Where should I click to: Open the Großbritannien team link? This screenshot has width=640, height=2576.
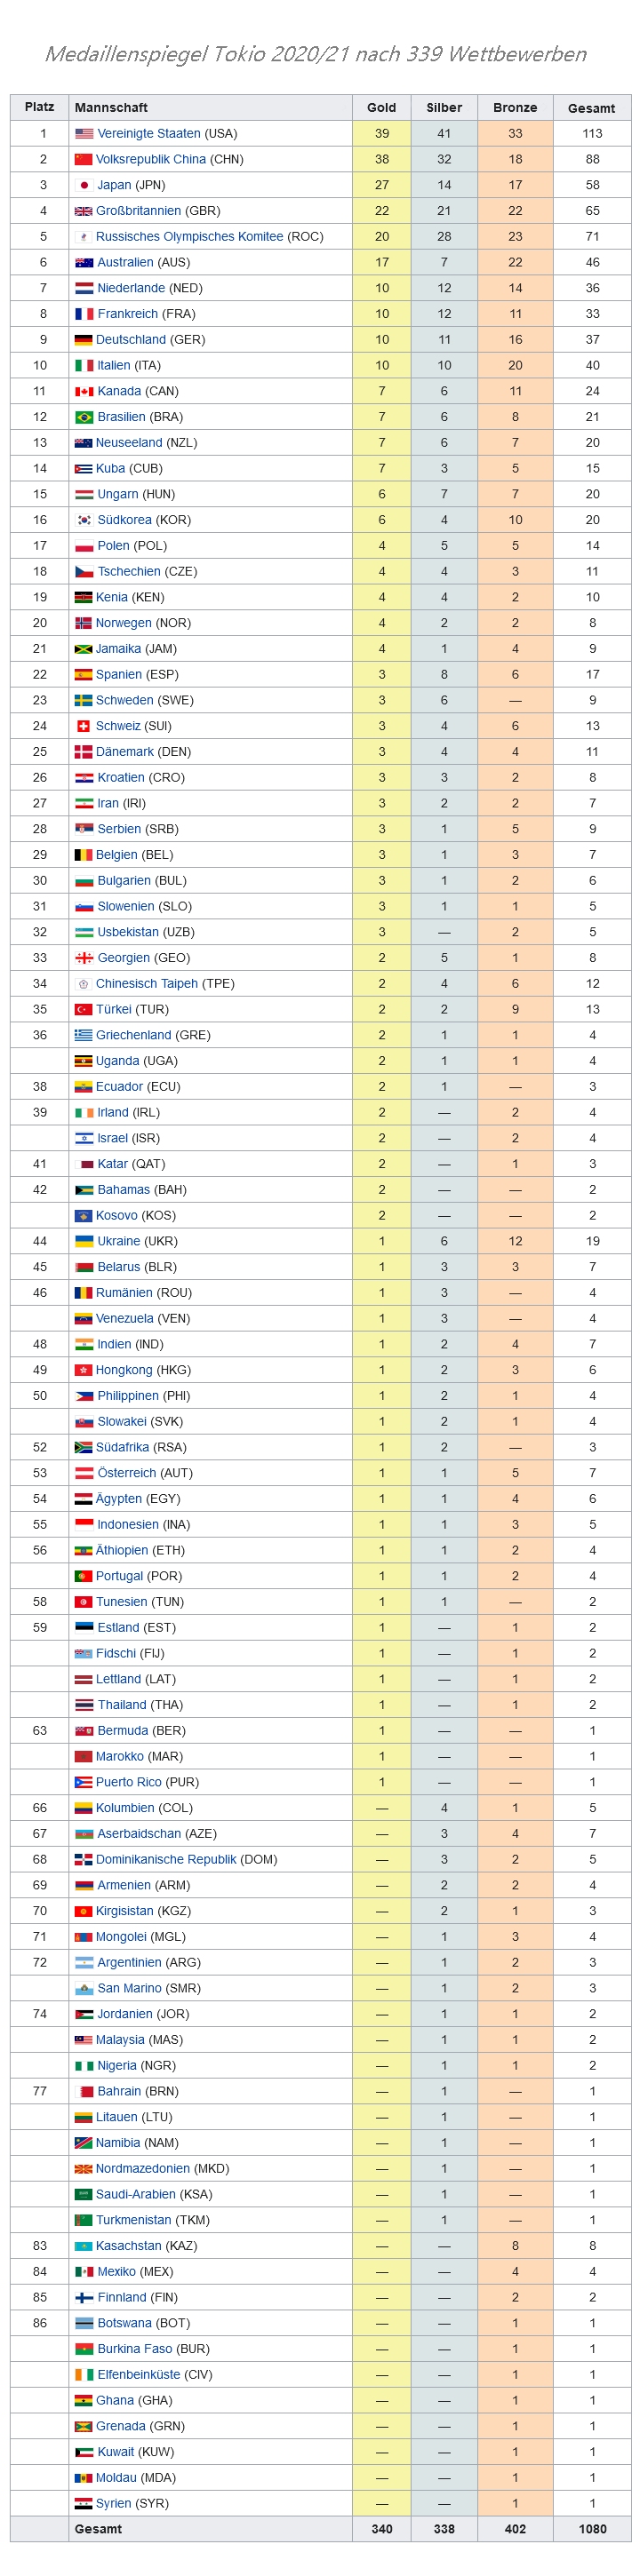pos(137,211)
